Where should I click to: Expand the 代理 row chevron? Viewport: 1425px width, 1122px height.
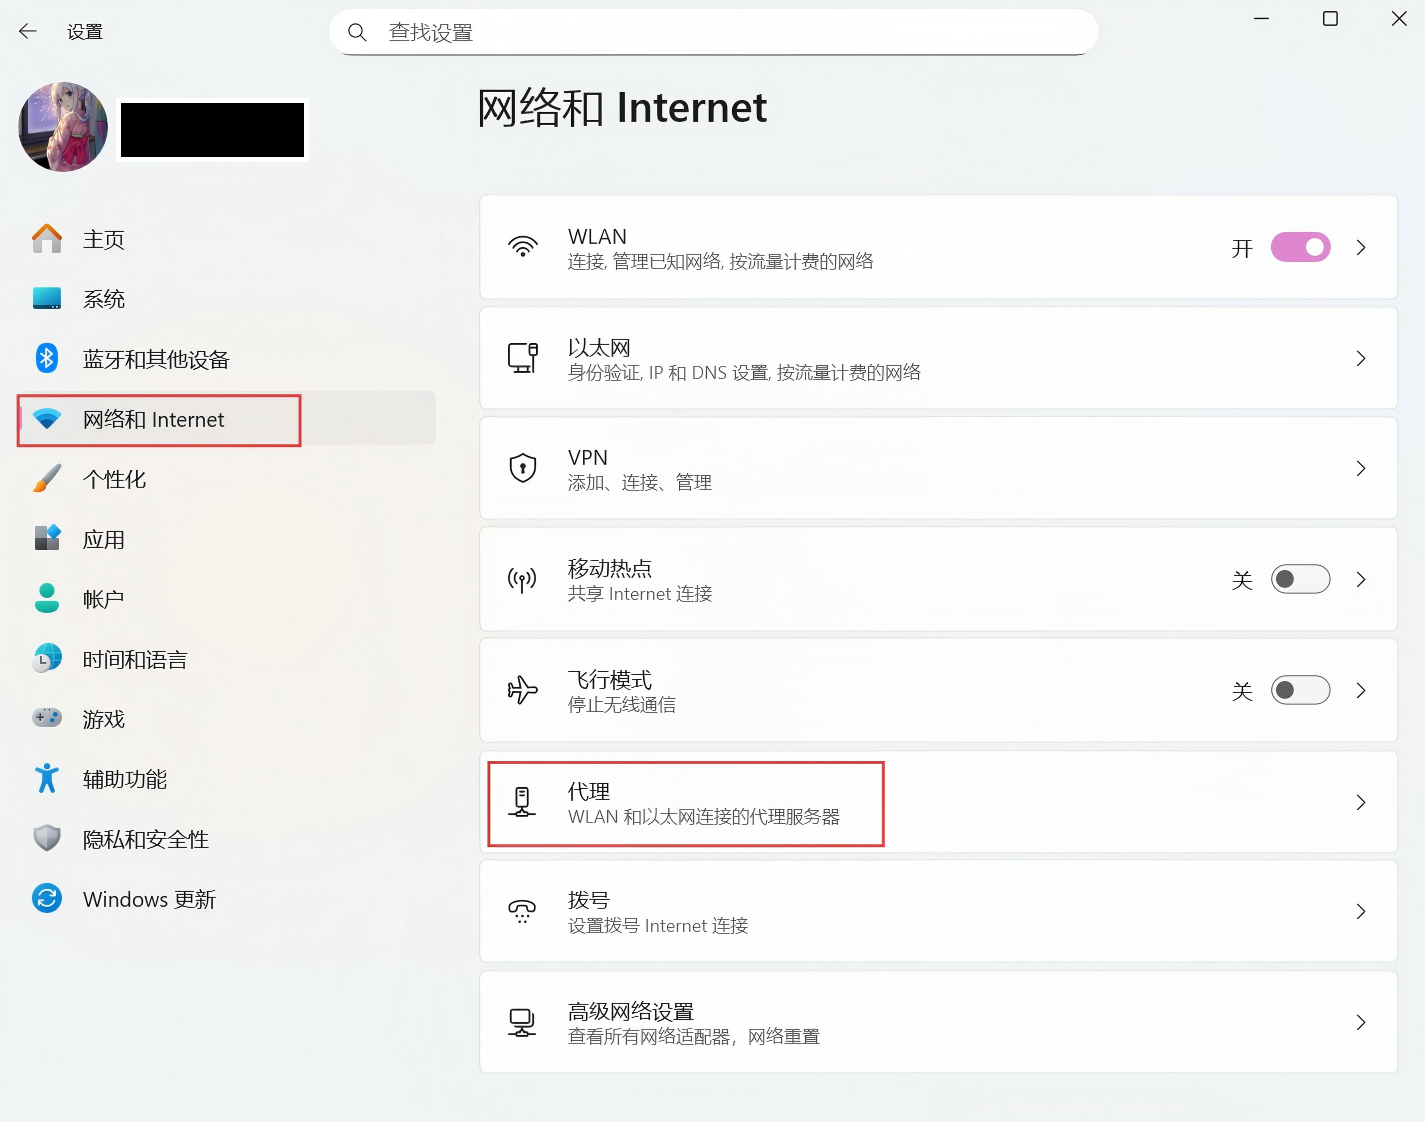(1360, 802)
